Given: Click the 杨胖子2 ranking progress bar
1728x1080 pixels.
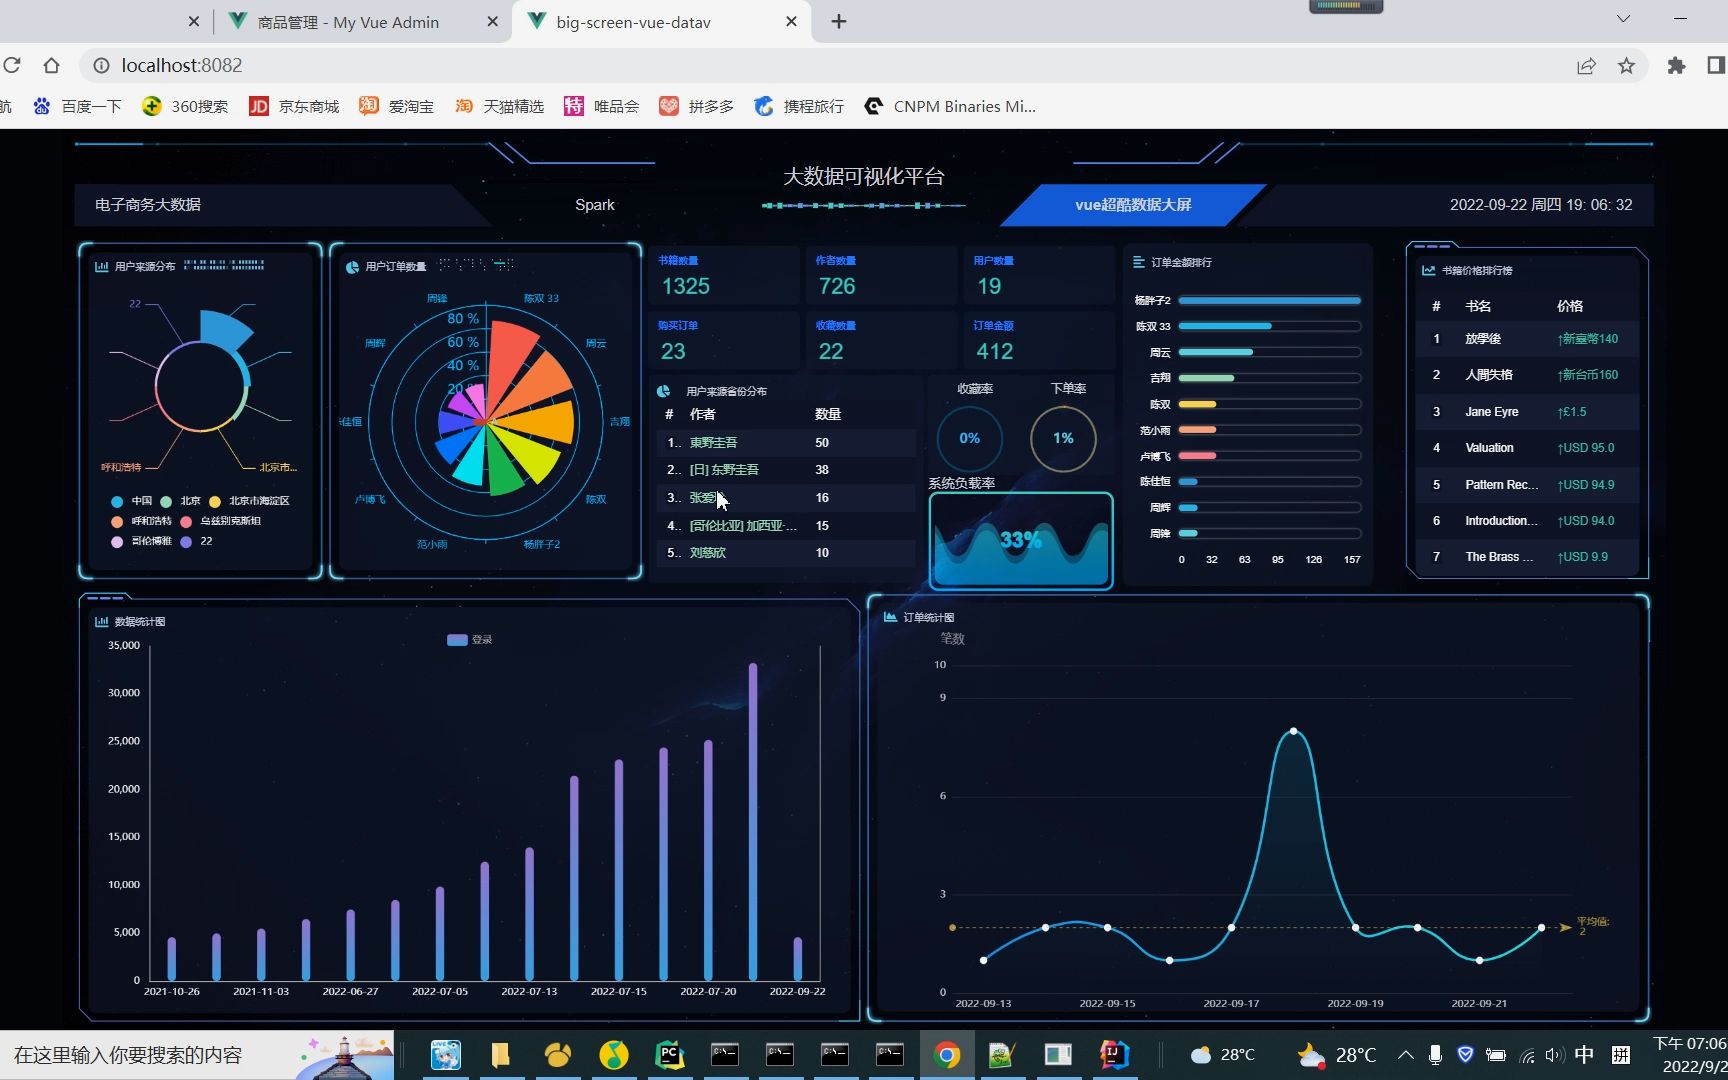Looking at the screenshot, I should coord(1269,300).
